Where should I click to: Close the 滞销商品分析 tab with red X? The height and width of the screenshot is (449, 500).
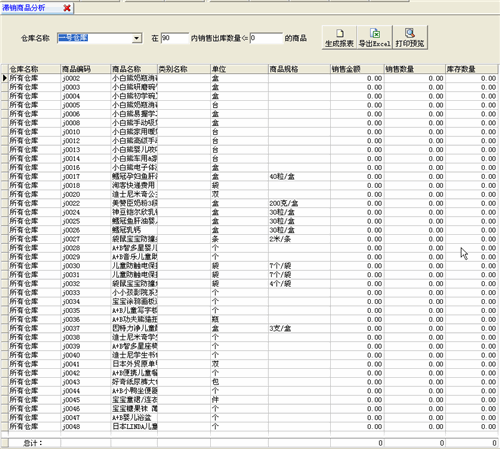pyautogui.click(x=67, y=8)
